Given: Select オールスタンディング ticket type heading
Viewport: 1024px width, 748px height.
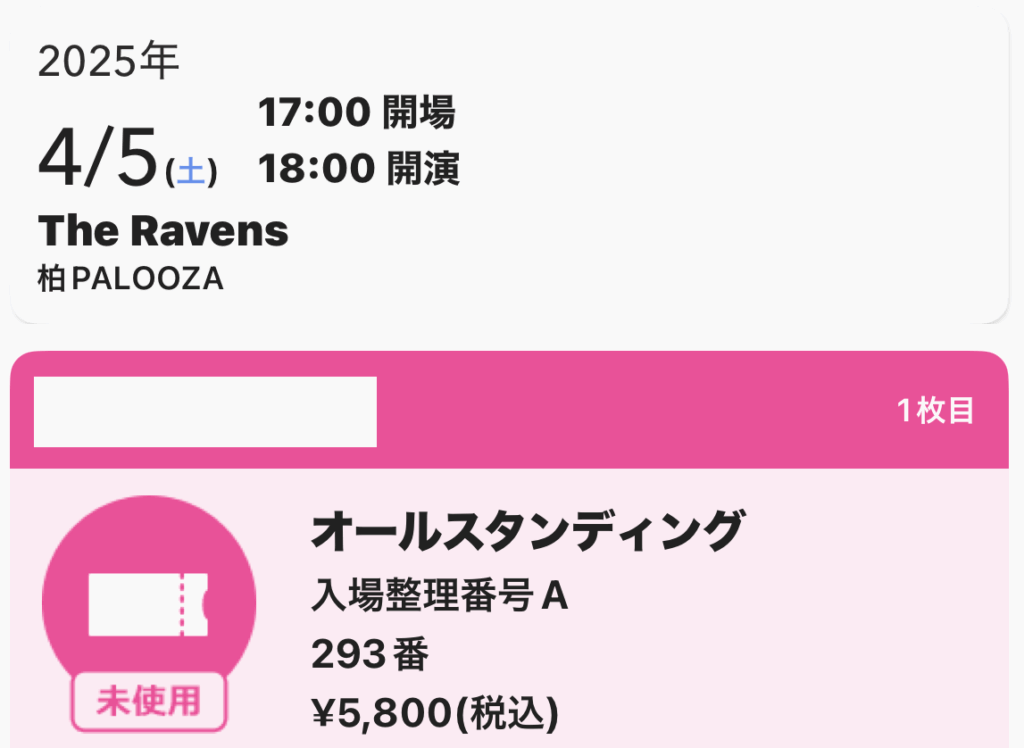Looking at the screenshot, I should 528,530.
